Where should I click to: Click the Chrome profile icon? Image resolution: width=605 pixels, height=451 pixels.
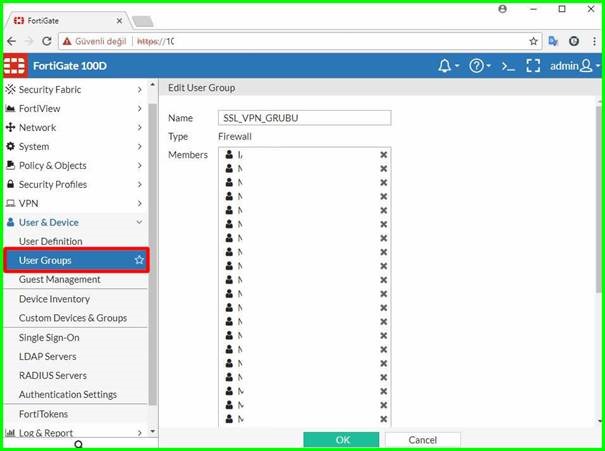(502, 9)
